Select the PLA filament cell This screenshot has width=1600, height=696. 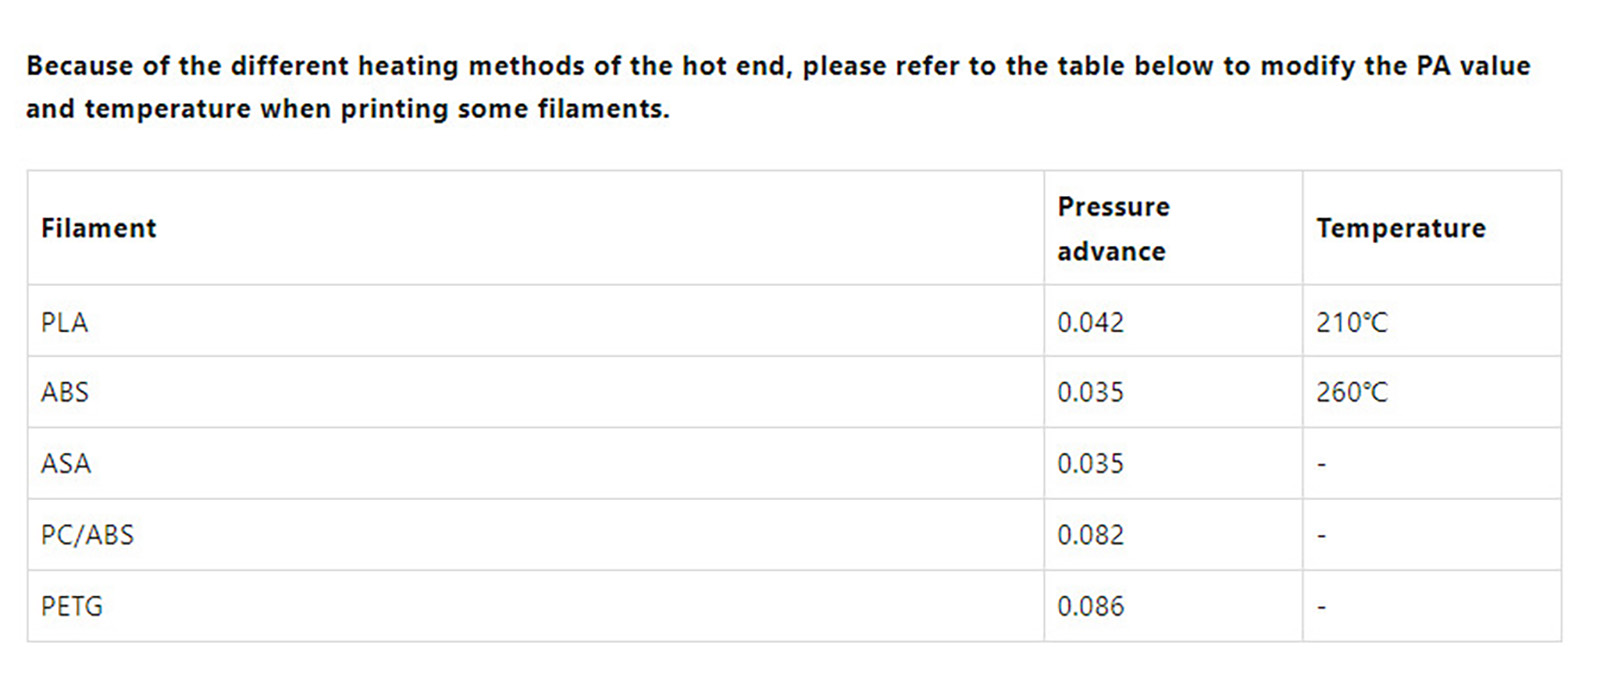point(536,321)
